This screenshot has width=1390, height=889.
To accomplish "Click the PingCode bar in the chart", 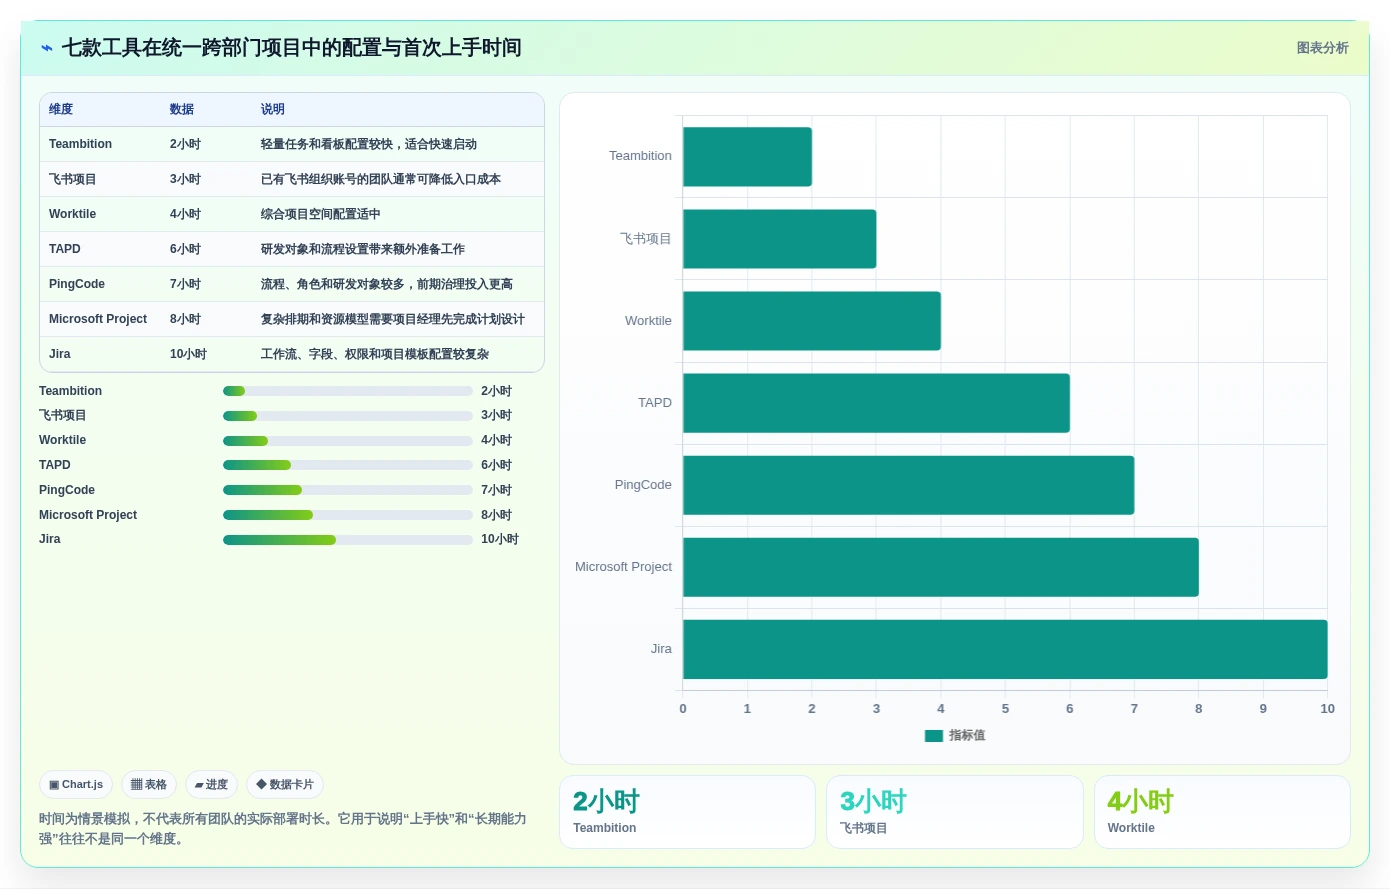I will coord(908,485).
